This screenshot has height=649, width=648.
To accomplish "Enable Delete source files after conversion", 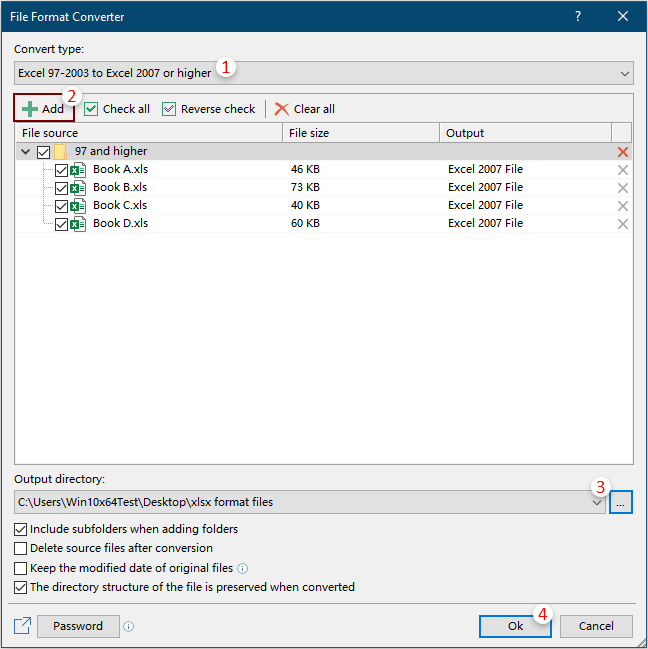I will tap(20, 548).
